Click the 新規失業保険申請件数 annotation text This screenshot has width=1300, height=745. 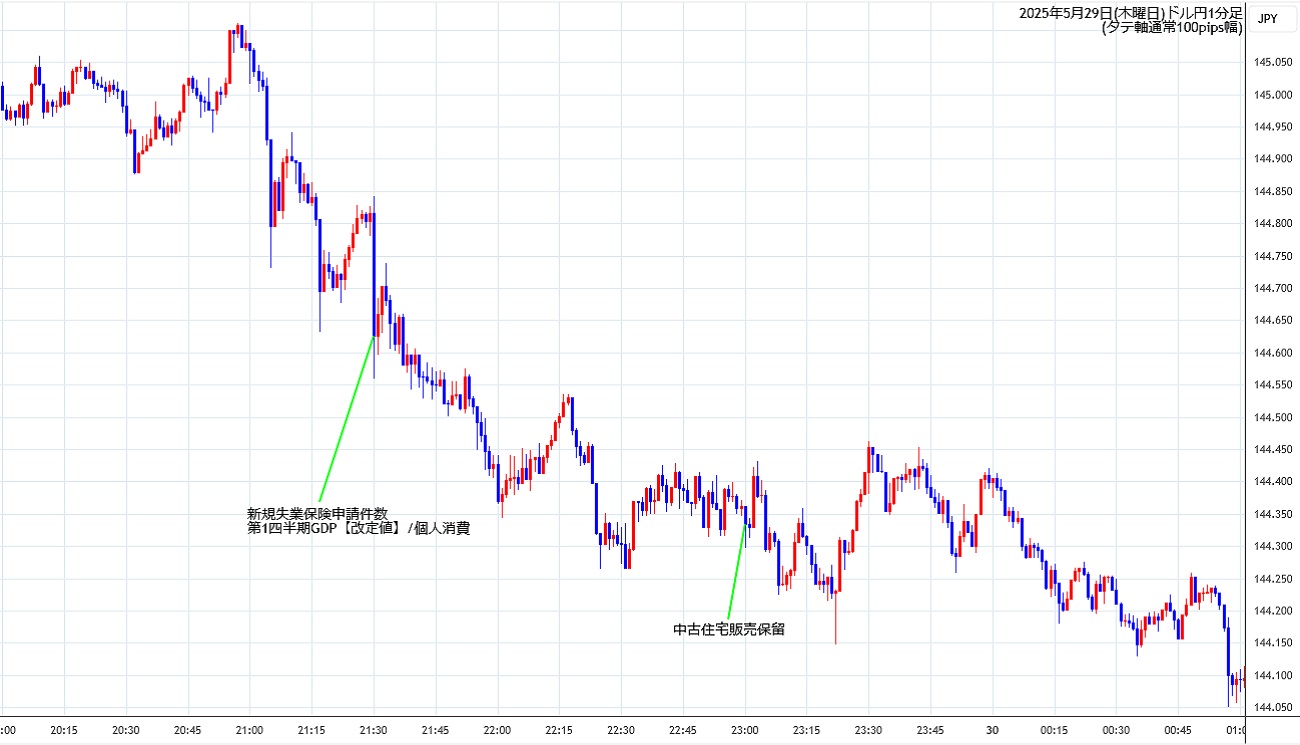click(317, 513)
